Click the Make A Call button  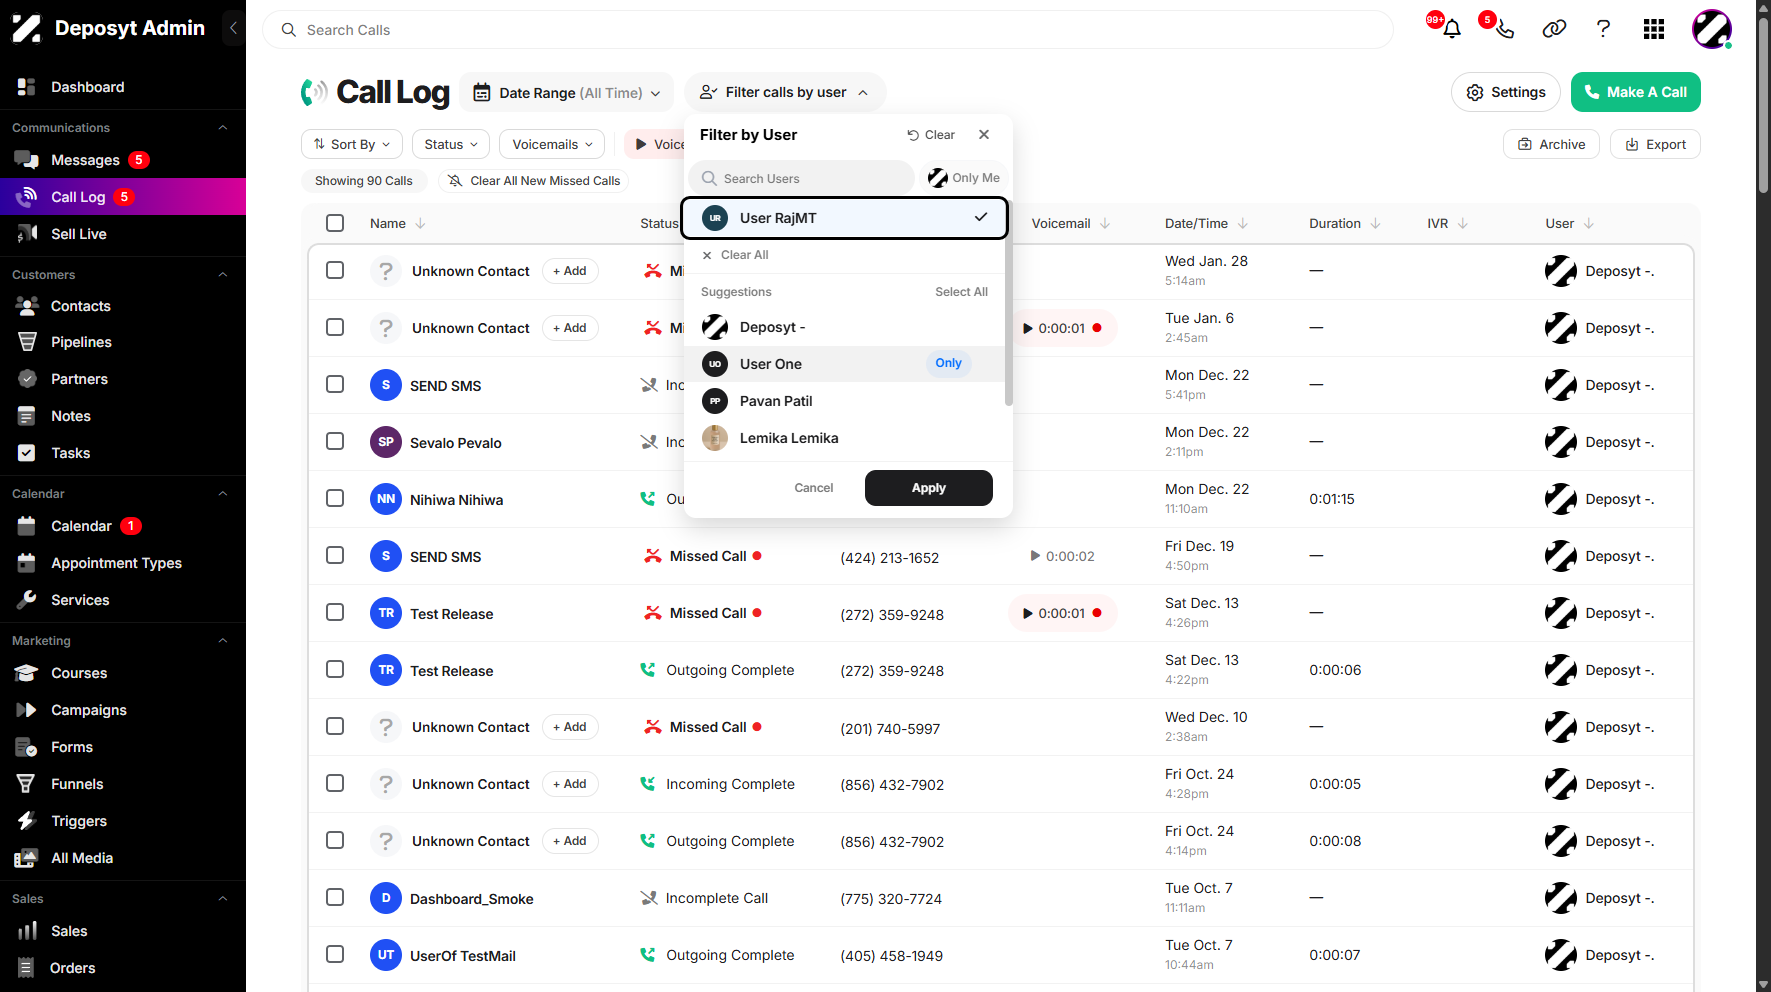[1636, 92]
